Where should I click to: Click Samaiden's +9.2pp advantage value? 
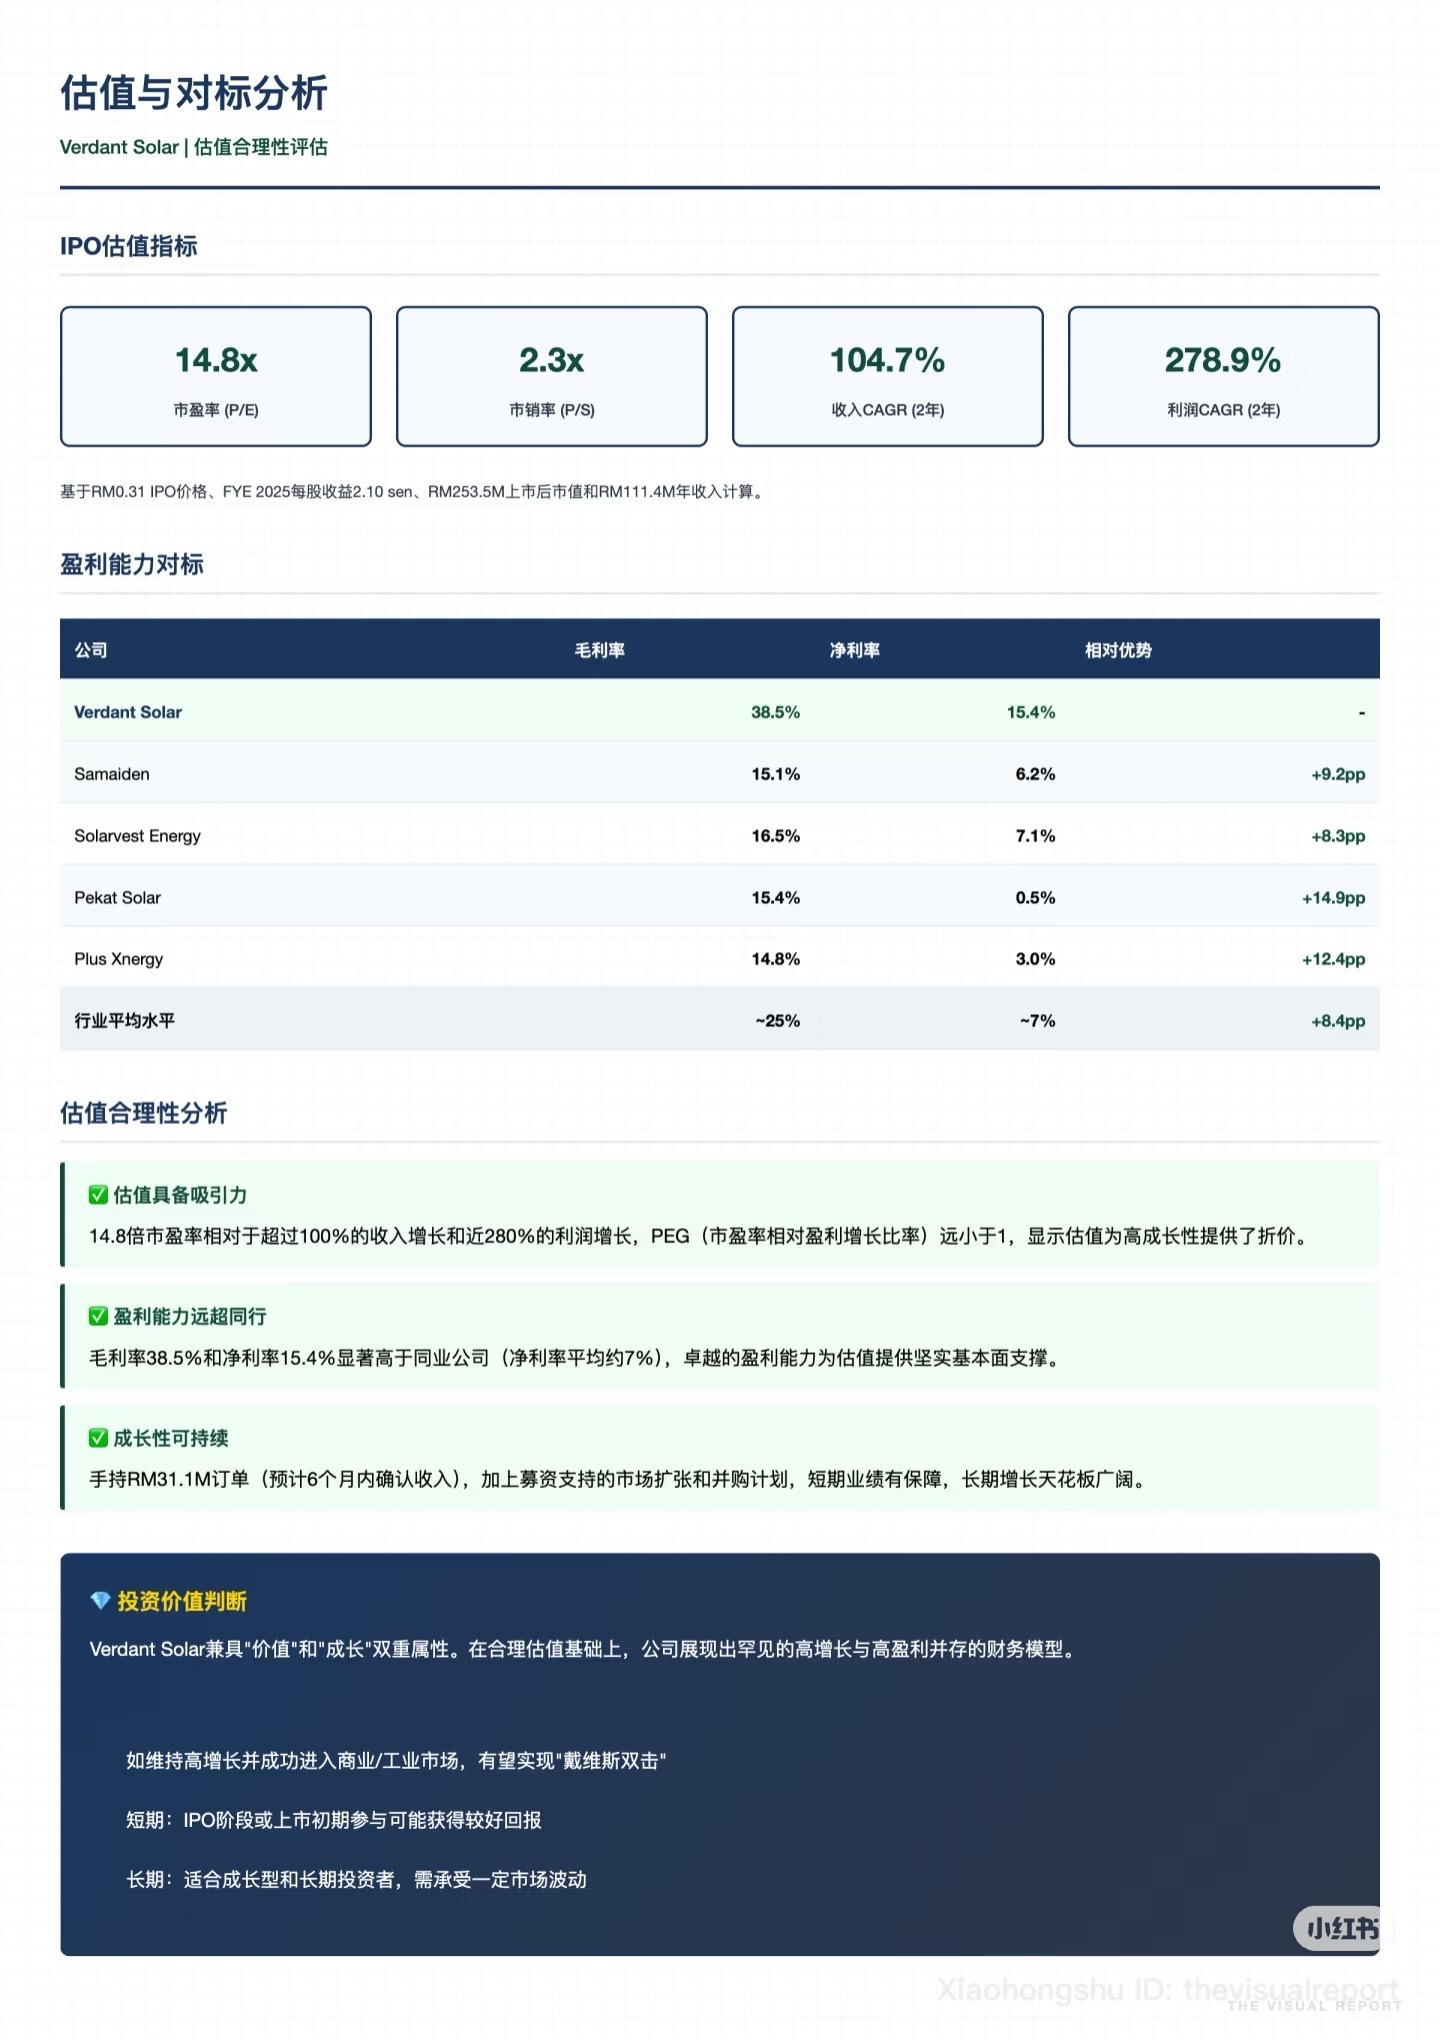click(x=1338, y=774)
